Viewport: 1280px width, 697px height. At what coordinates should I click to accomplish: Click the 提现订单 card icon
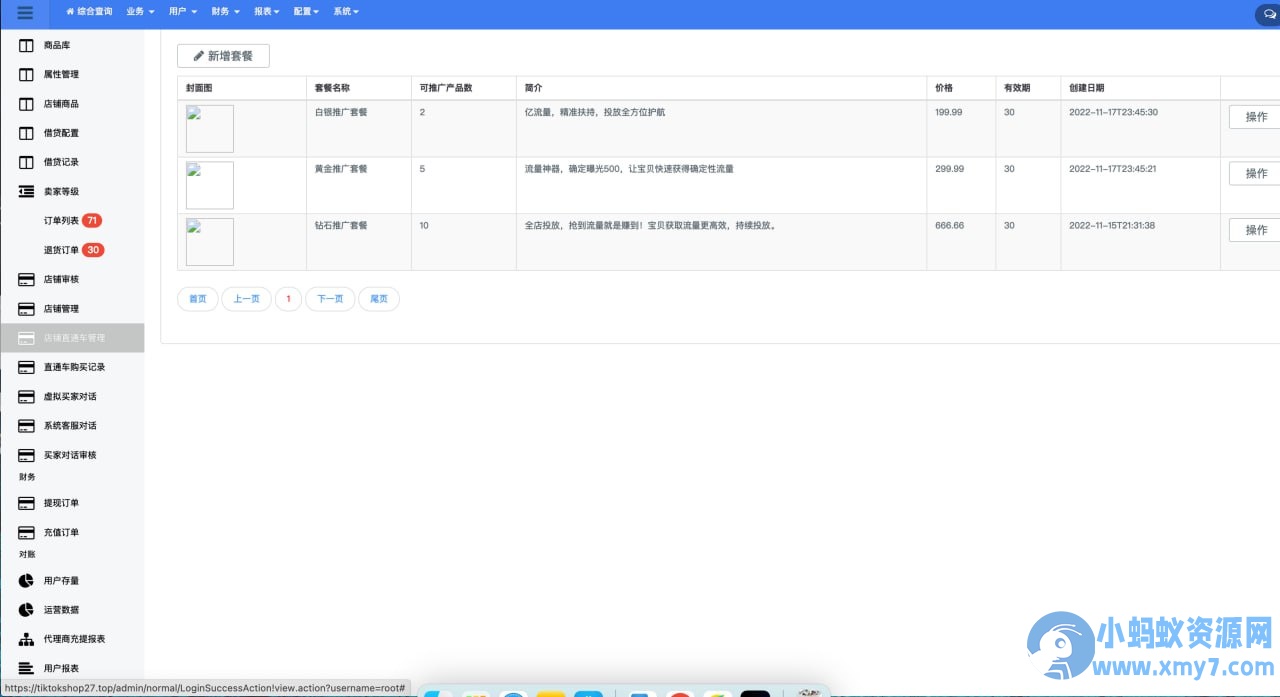point(26,503)
